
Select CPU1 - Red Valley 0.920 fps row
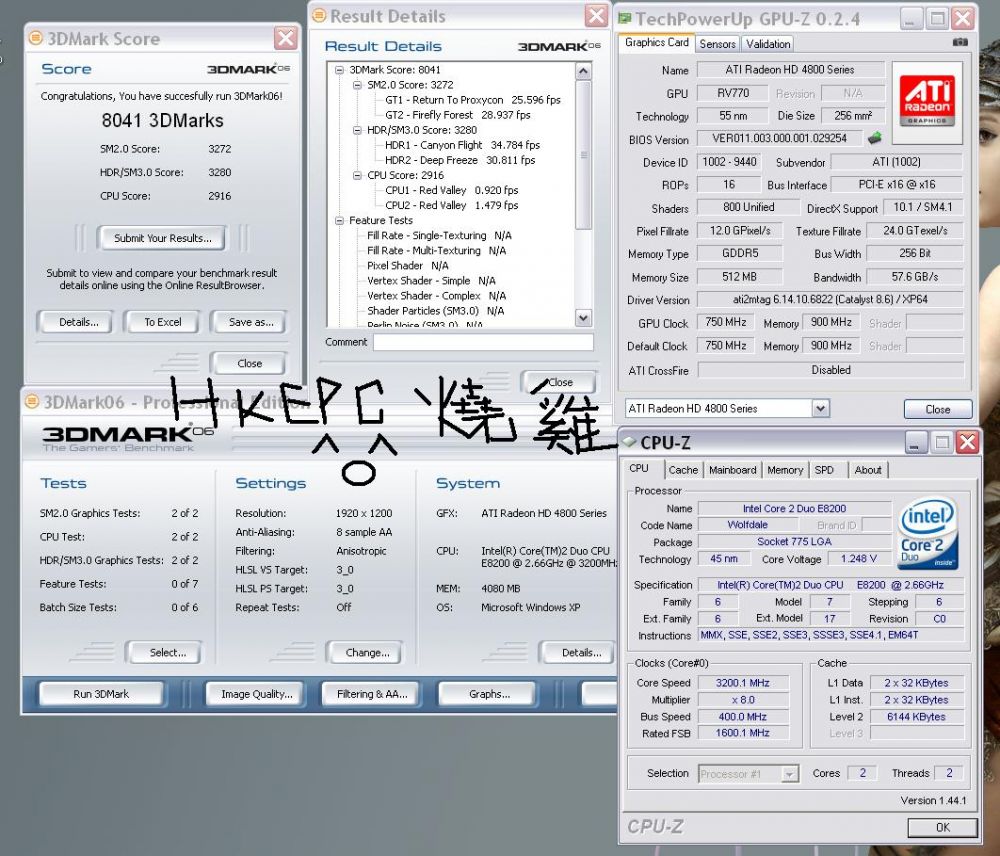point(452,190)
